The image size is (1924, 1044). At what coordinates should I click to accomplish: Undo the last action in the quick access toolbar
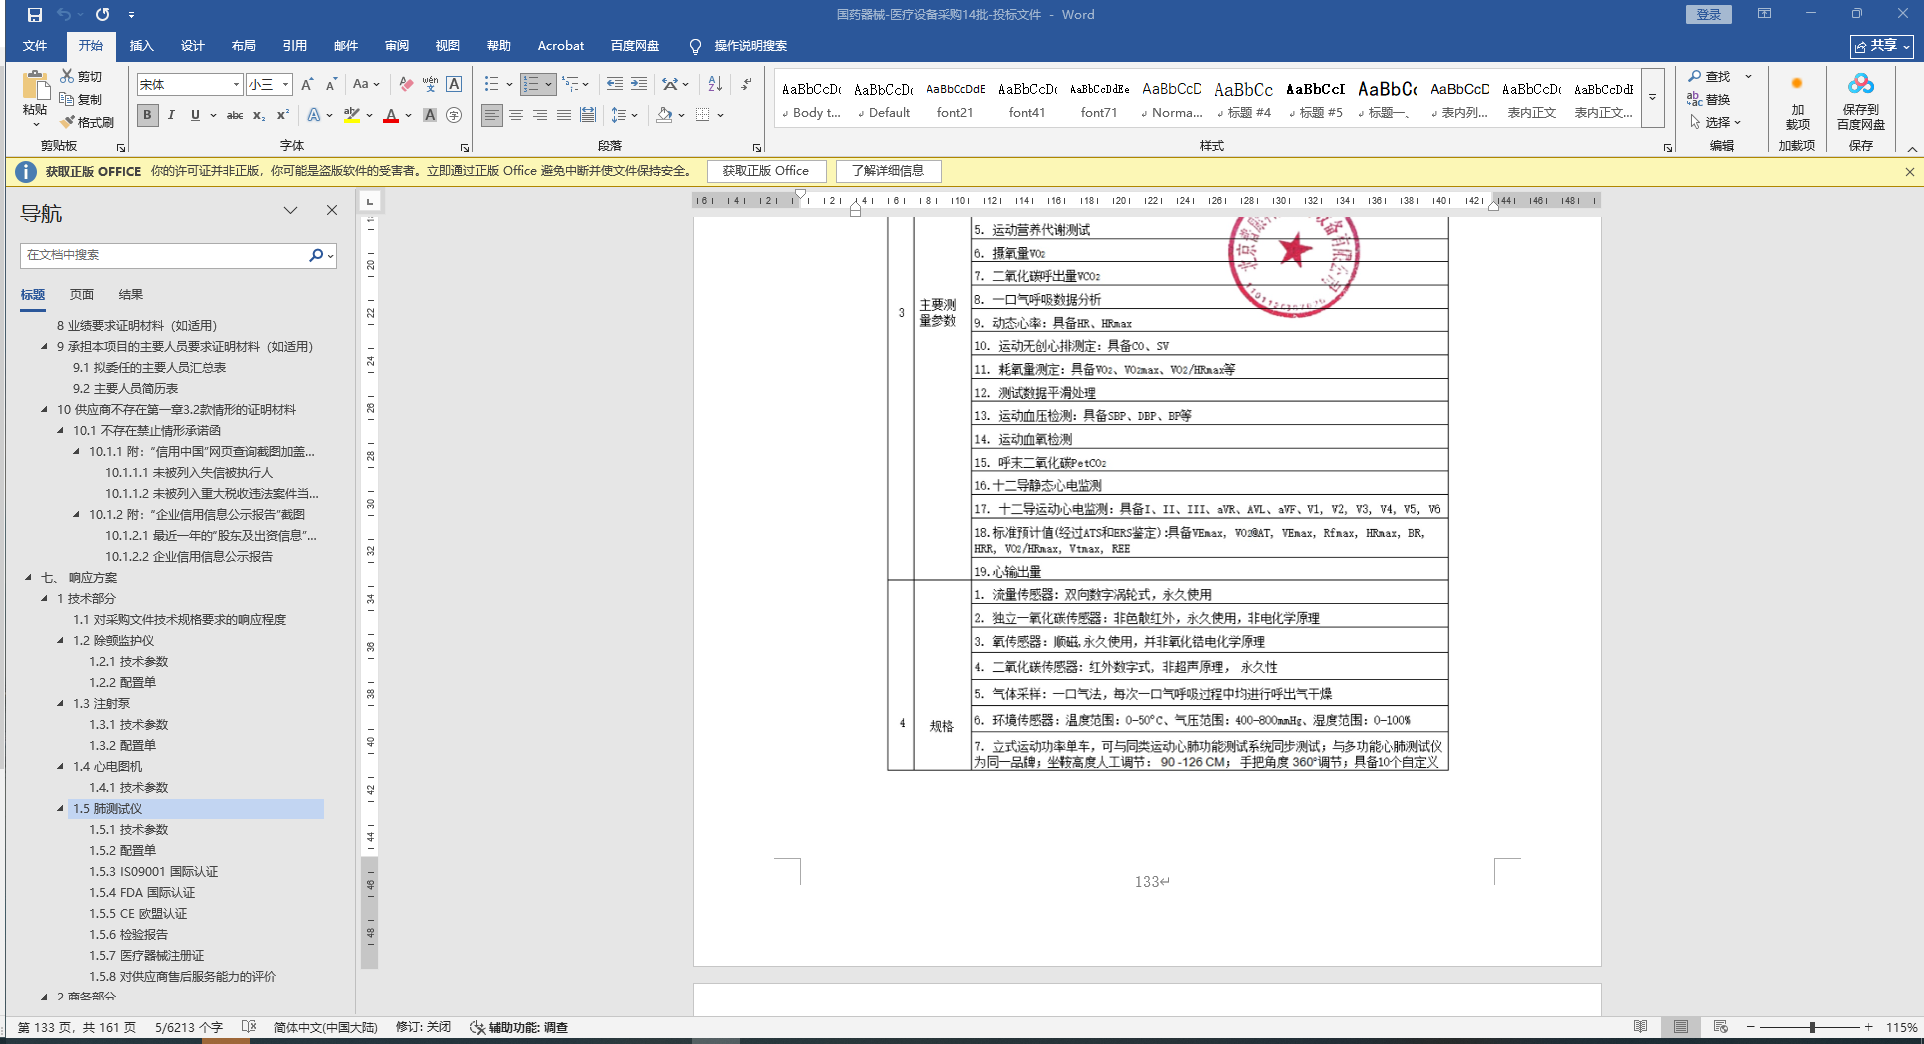[64, 15]
